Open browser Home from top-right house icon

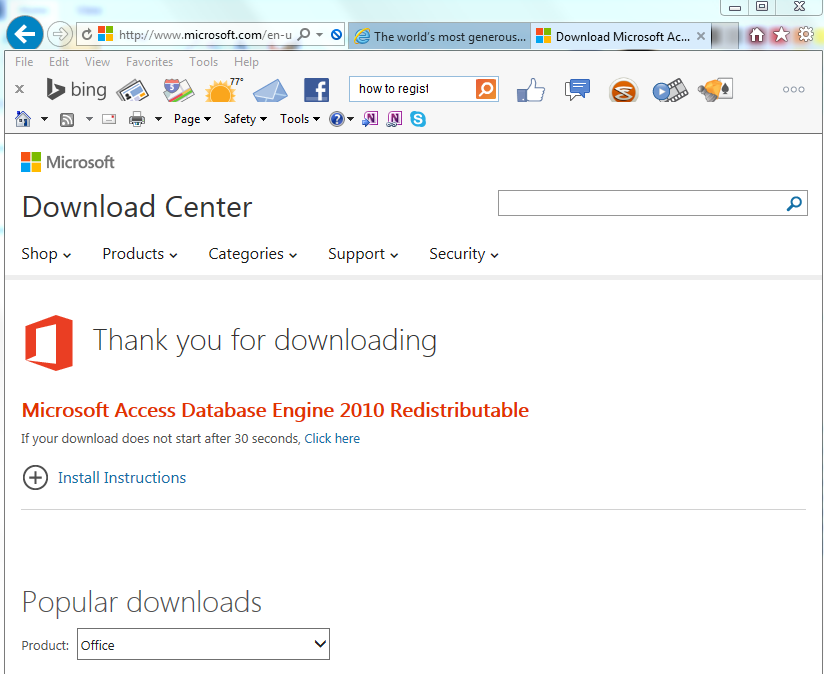(x=757, y=35)
